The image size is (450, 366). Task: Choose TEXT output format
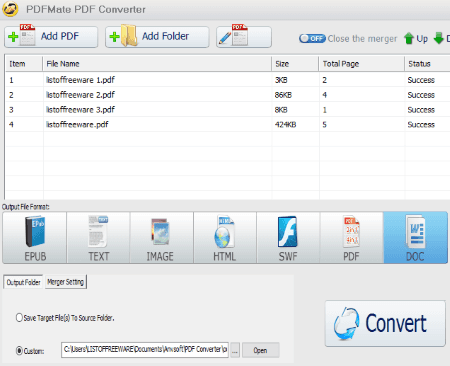(x=98, y=238)
